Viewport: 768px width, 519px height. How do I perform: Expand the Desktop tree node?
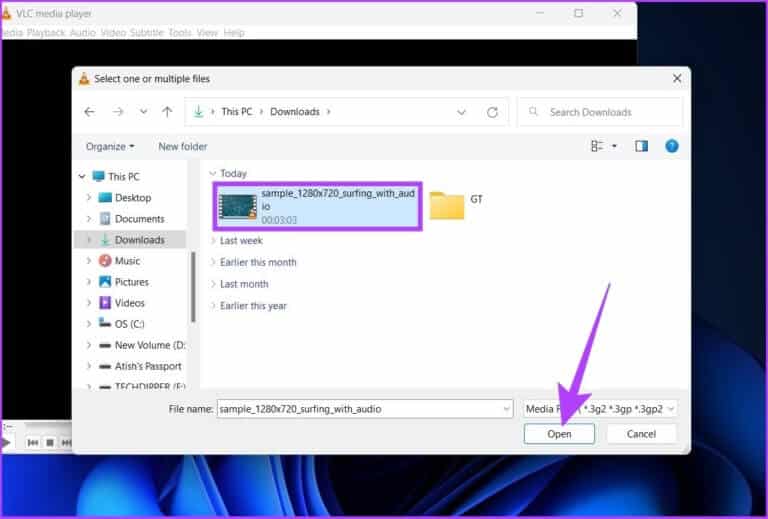89,198
